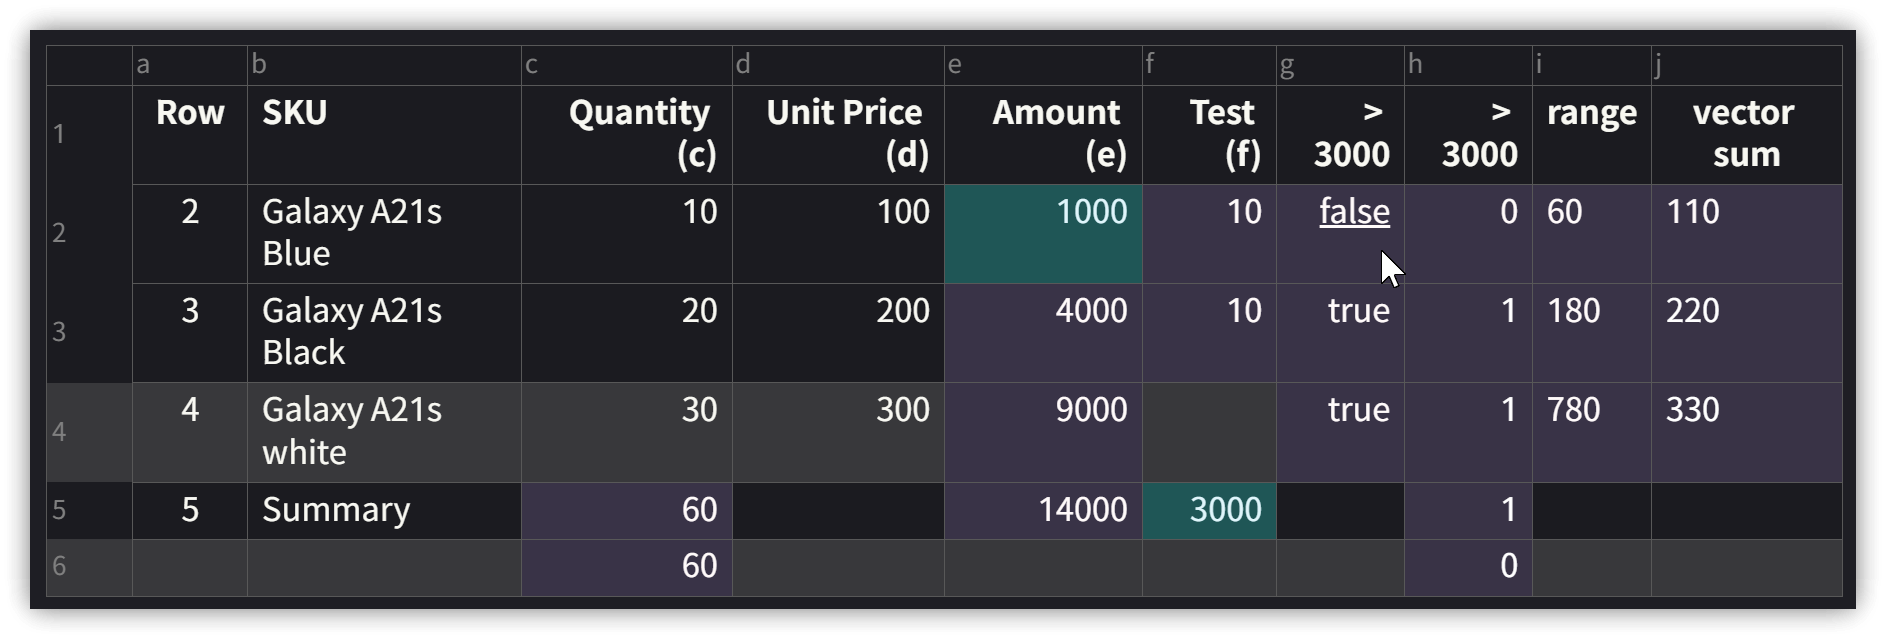Click the 'range' header cell

pyautogui.click(x=1592, y=135)
